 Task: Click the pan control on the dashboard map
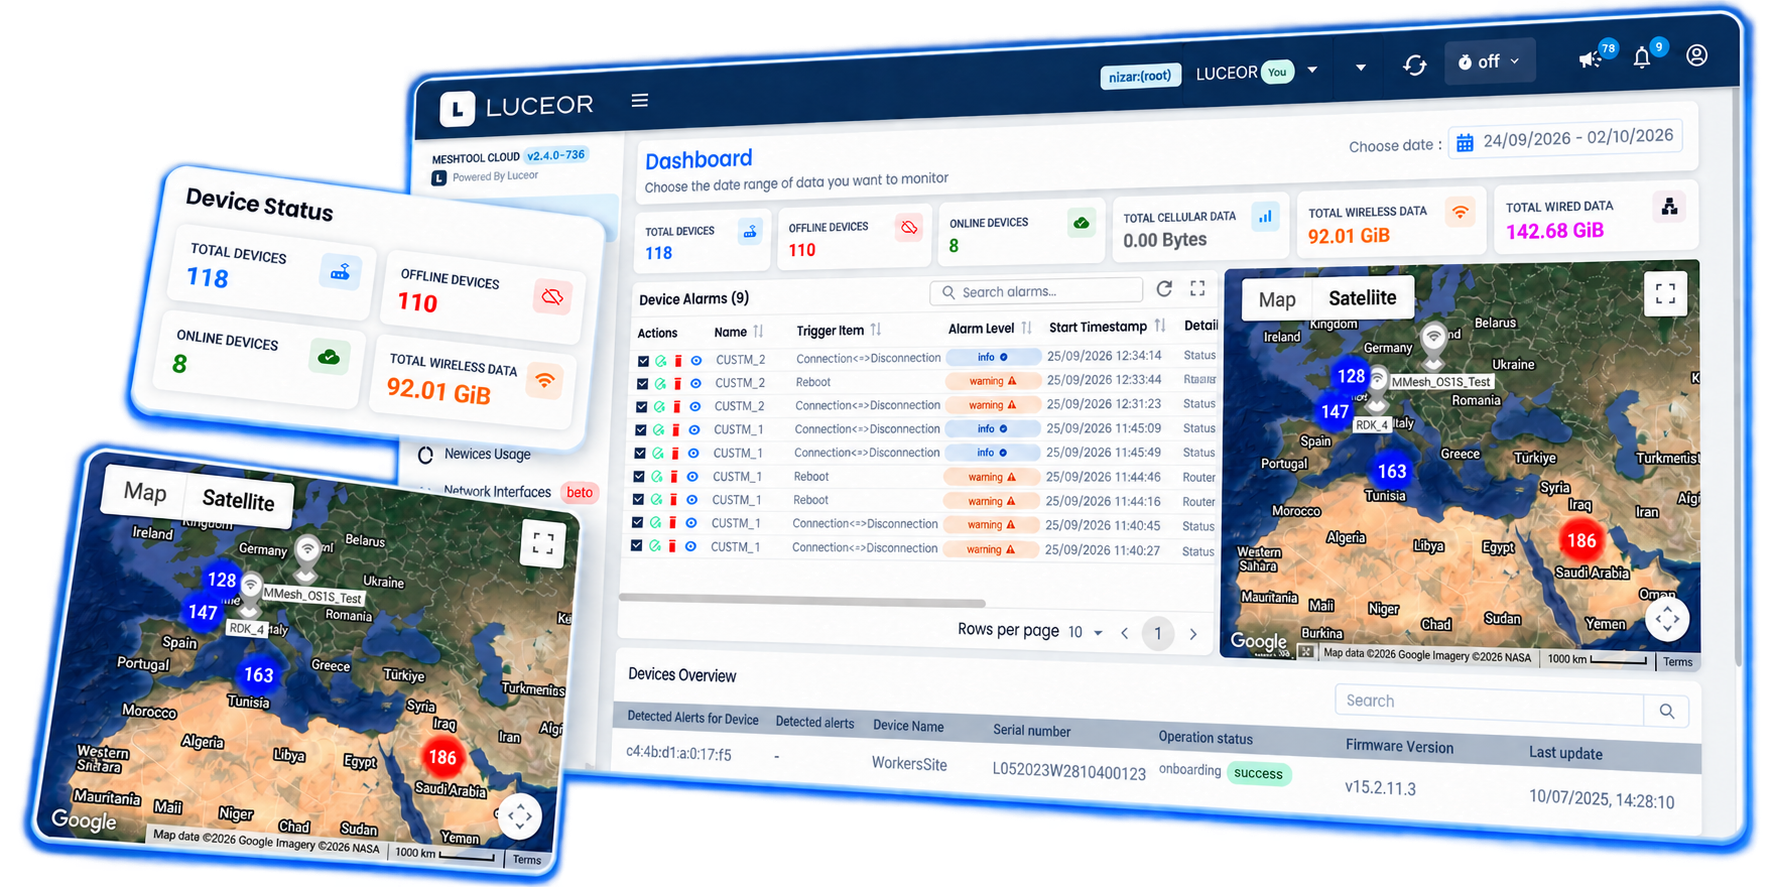point(1667,619)
